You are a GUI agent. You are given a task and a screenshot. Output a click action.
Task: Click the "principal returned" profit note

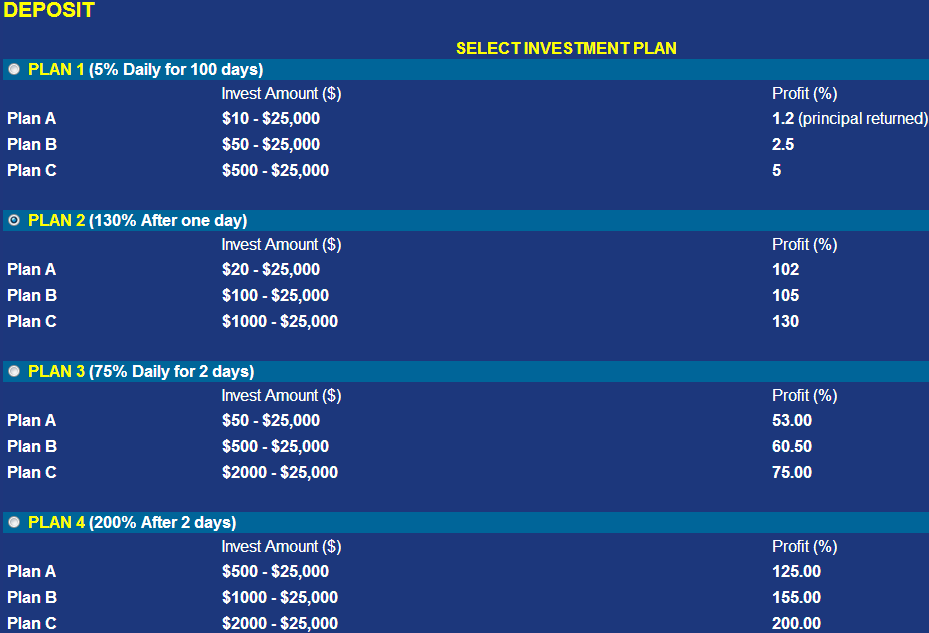pyautogui.click(x=863, y=118)
